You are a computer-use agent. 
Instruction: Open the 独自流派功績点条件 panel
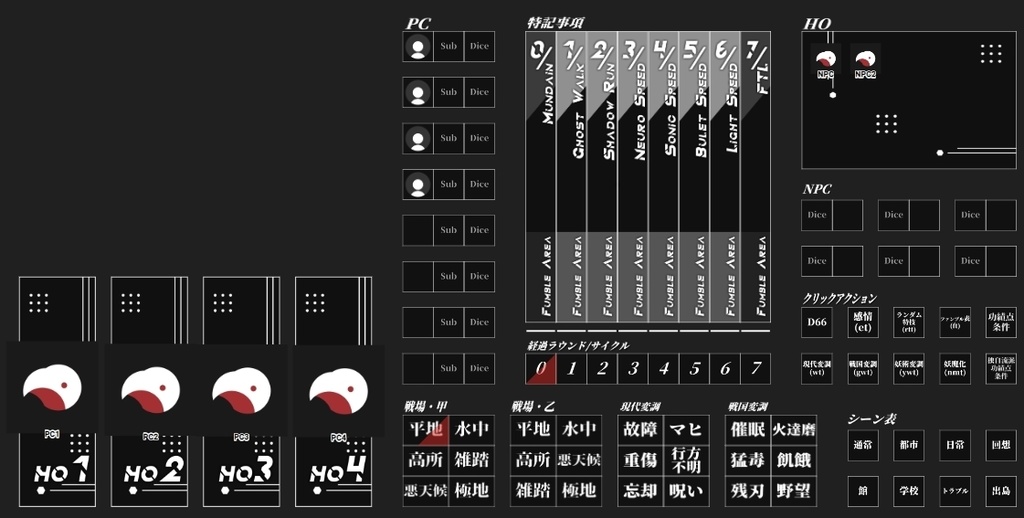[1001, 369]
